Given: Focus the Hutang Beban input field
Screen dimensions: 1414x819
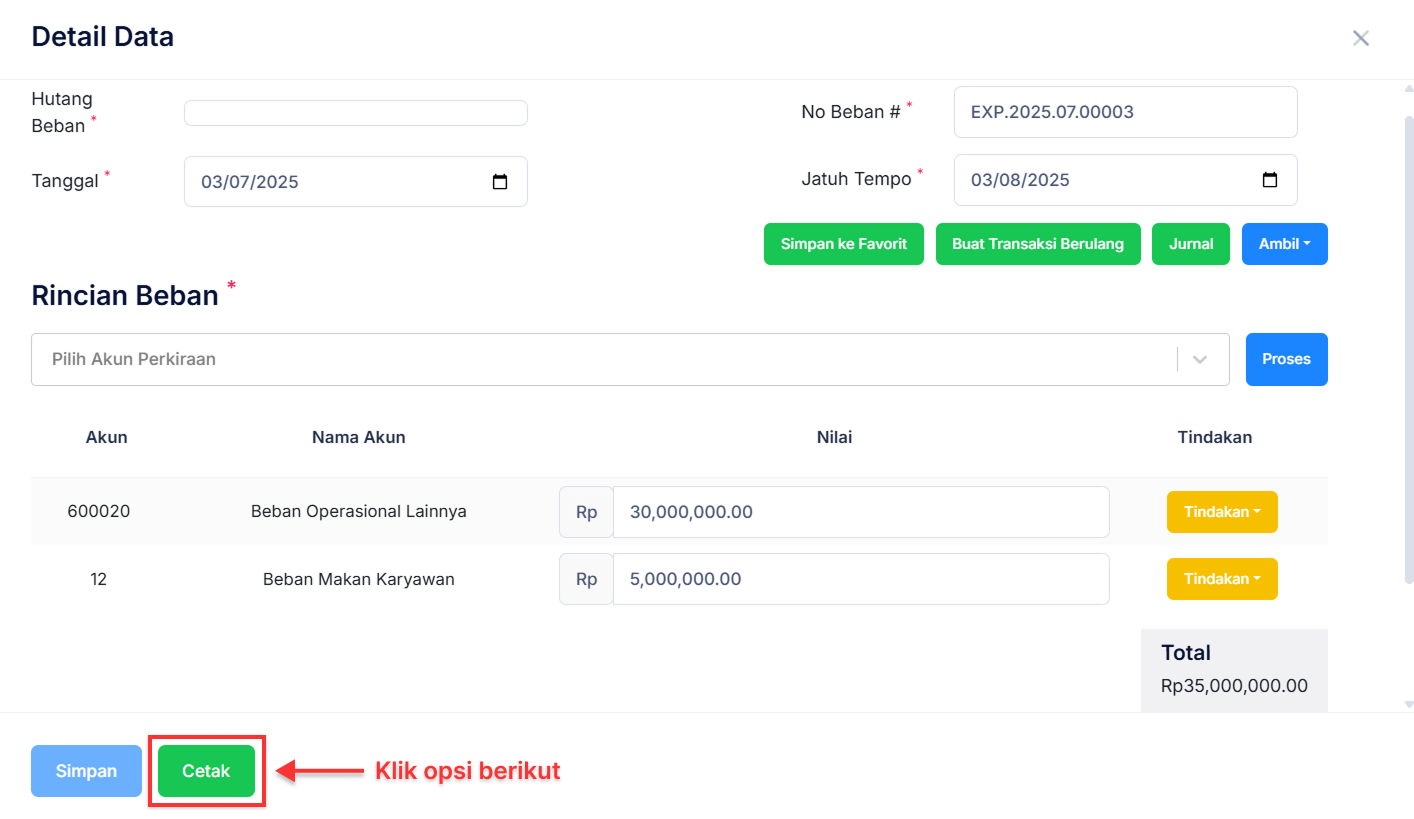Looking at the screenshot, I should 355,113.
